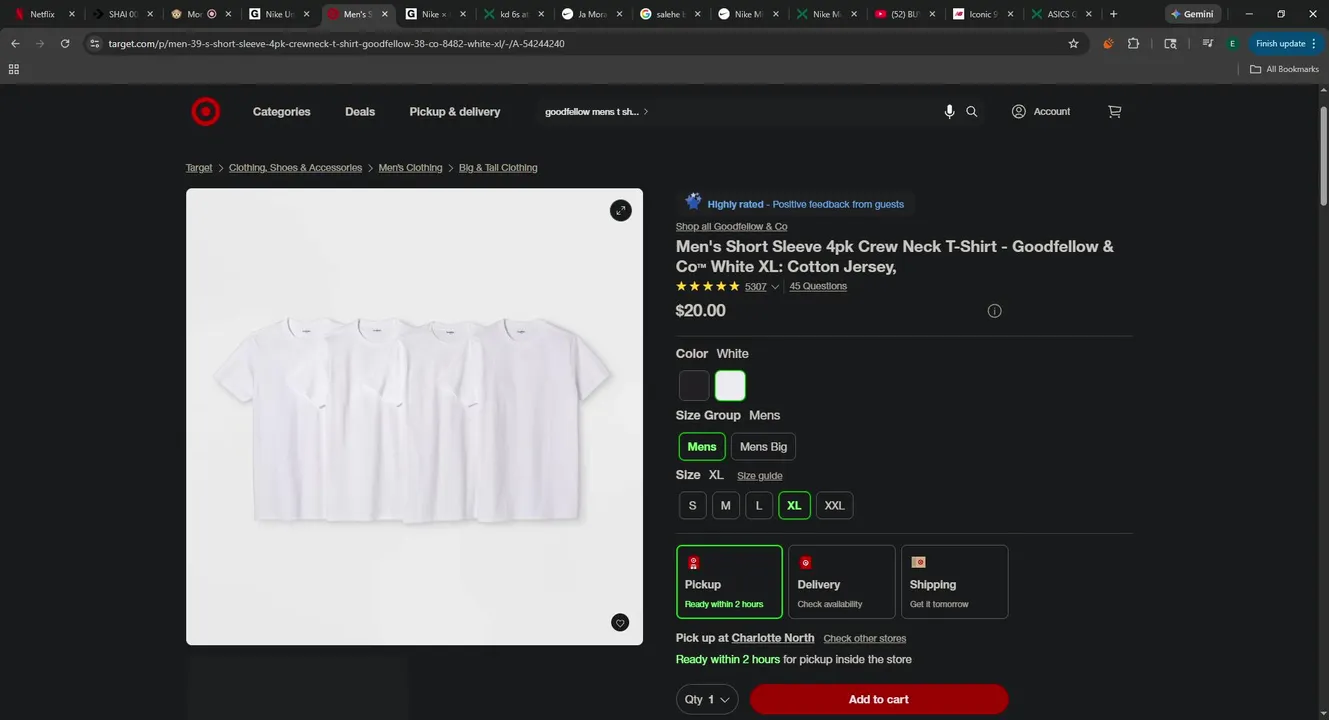Select the Pickup fulfillment option
The width and height of the screenshot is (1329, 720).
pyautogui.click(x=729, y=582)
